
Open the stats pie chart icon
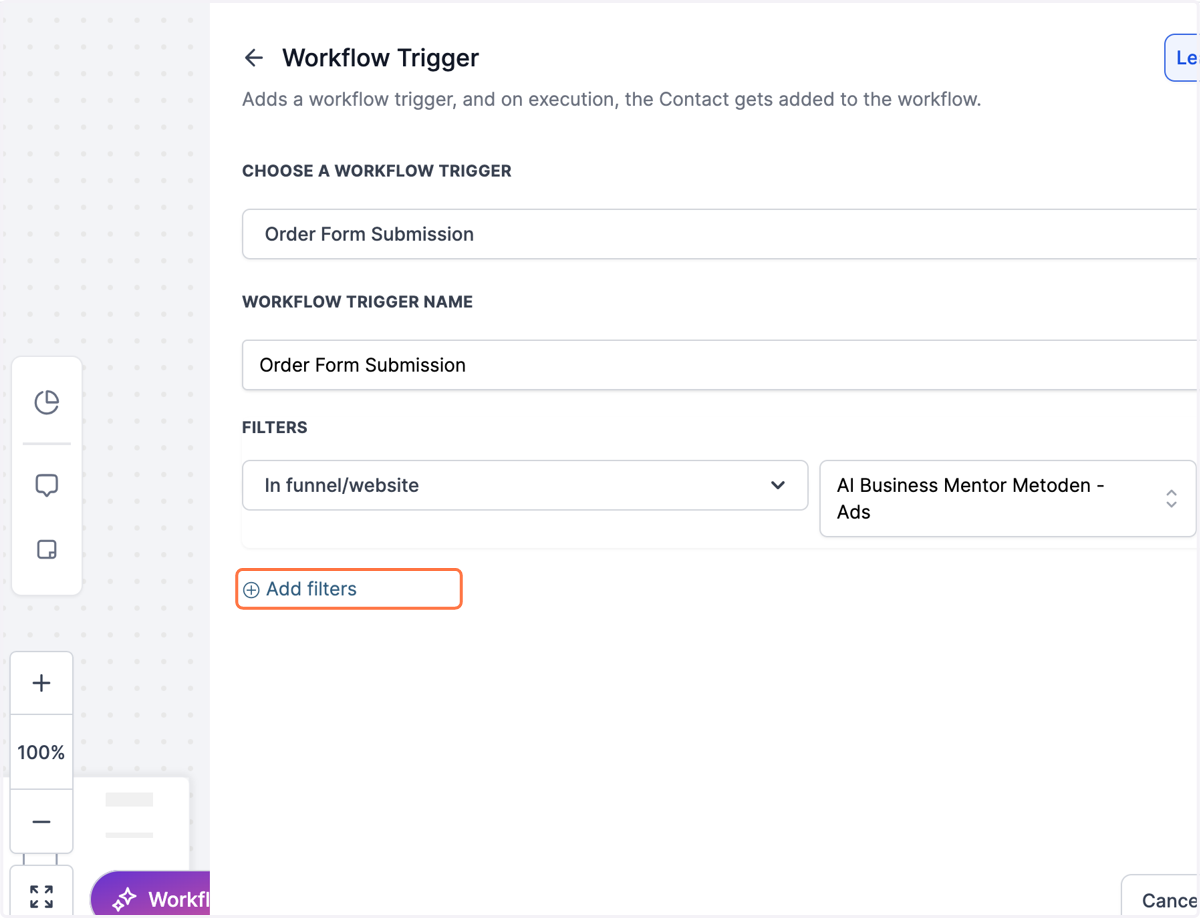pyautogui.click(x=46, y=402)
